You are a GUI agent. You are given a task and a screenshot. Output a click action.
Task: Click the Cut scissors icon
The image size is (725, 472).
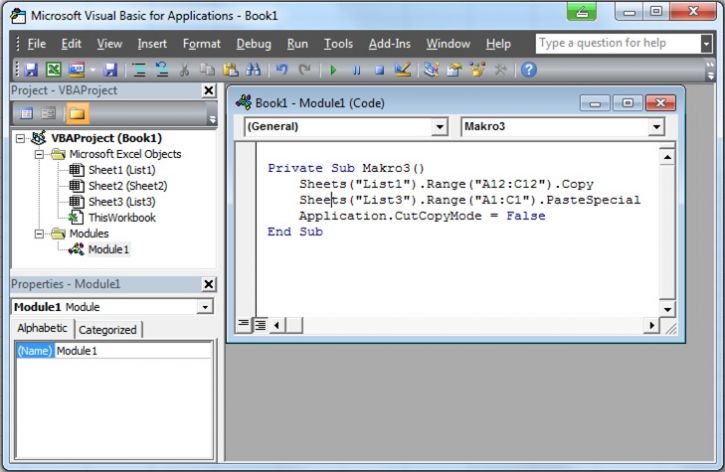pyautogui.click(x=184, y=70)
